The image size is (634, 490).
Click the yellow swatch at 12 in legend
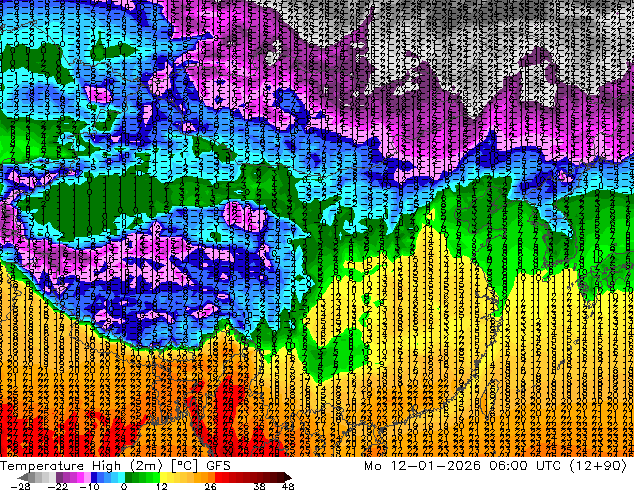pos(163,477)
